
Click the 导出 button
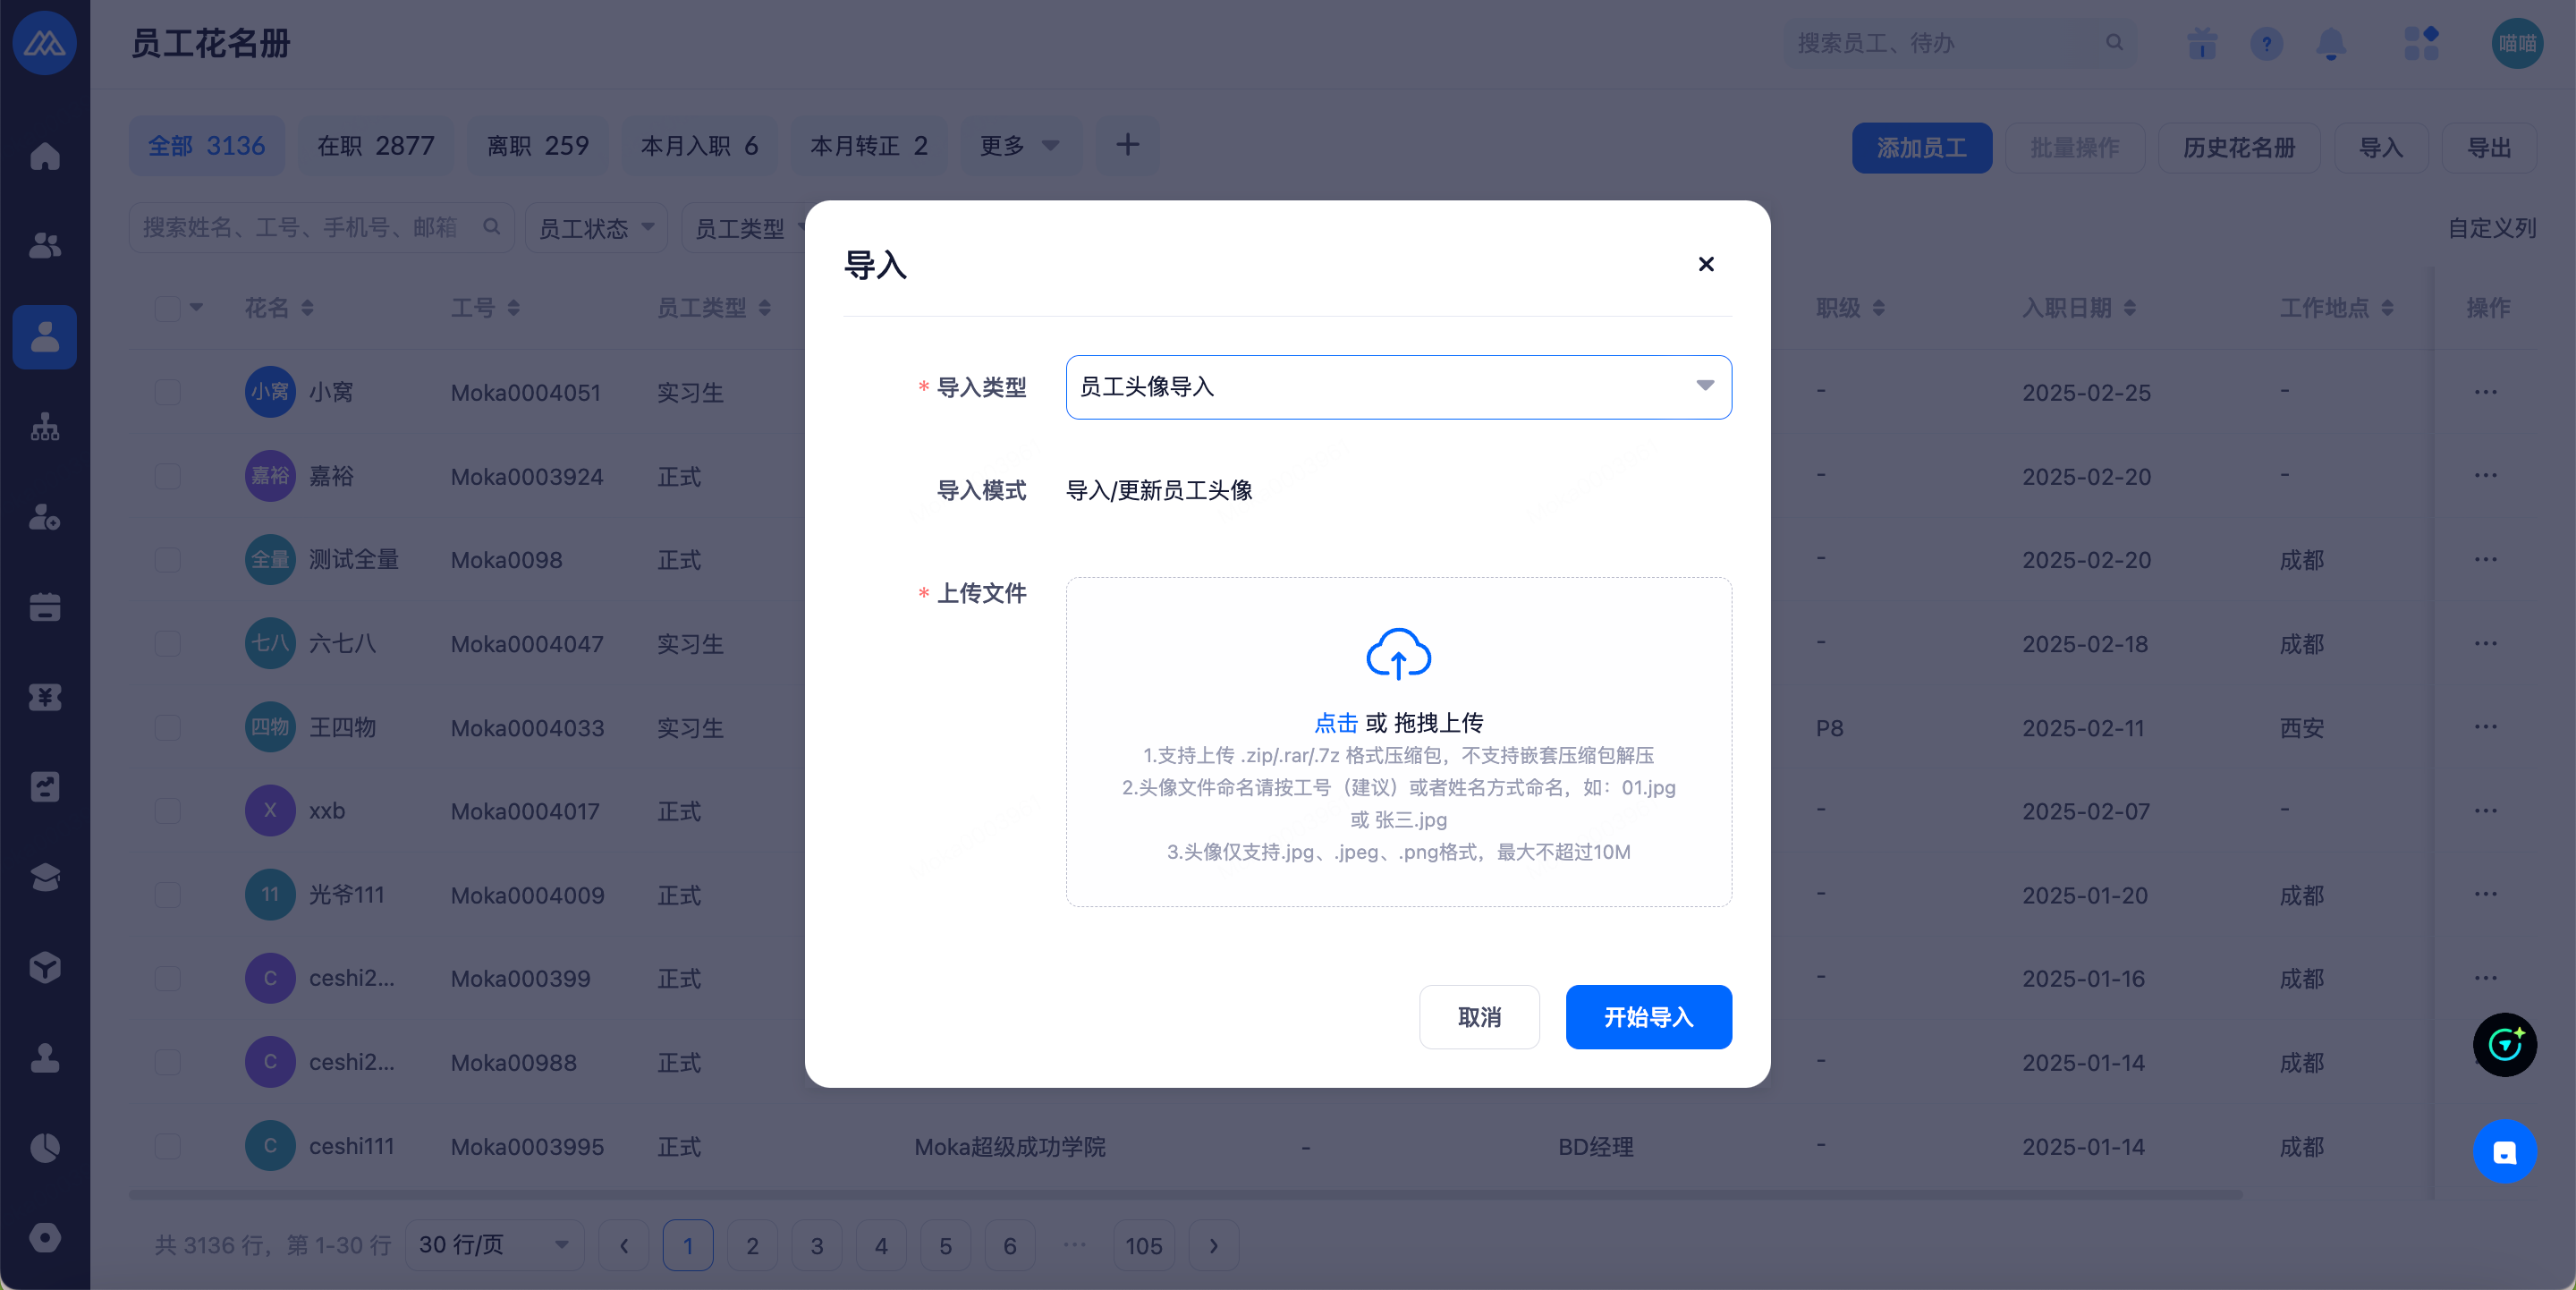[2489, 148]
